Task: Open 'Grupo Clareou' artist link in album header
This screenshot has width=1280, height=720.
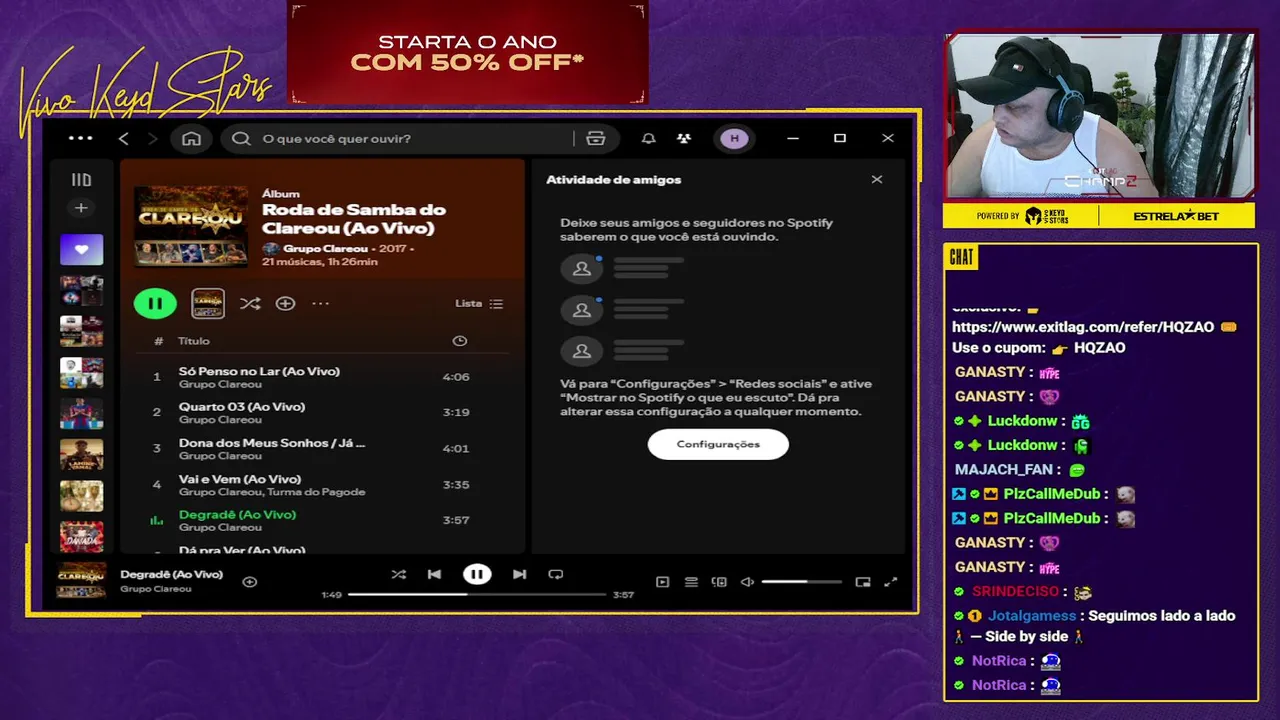Action: (325, 248)
